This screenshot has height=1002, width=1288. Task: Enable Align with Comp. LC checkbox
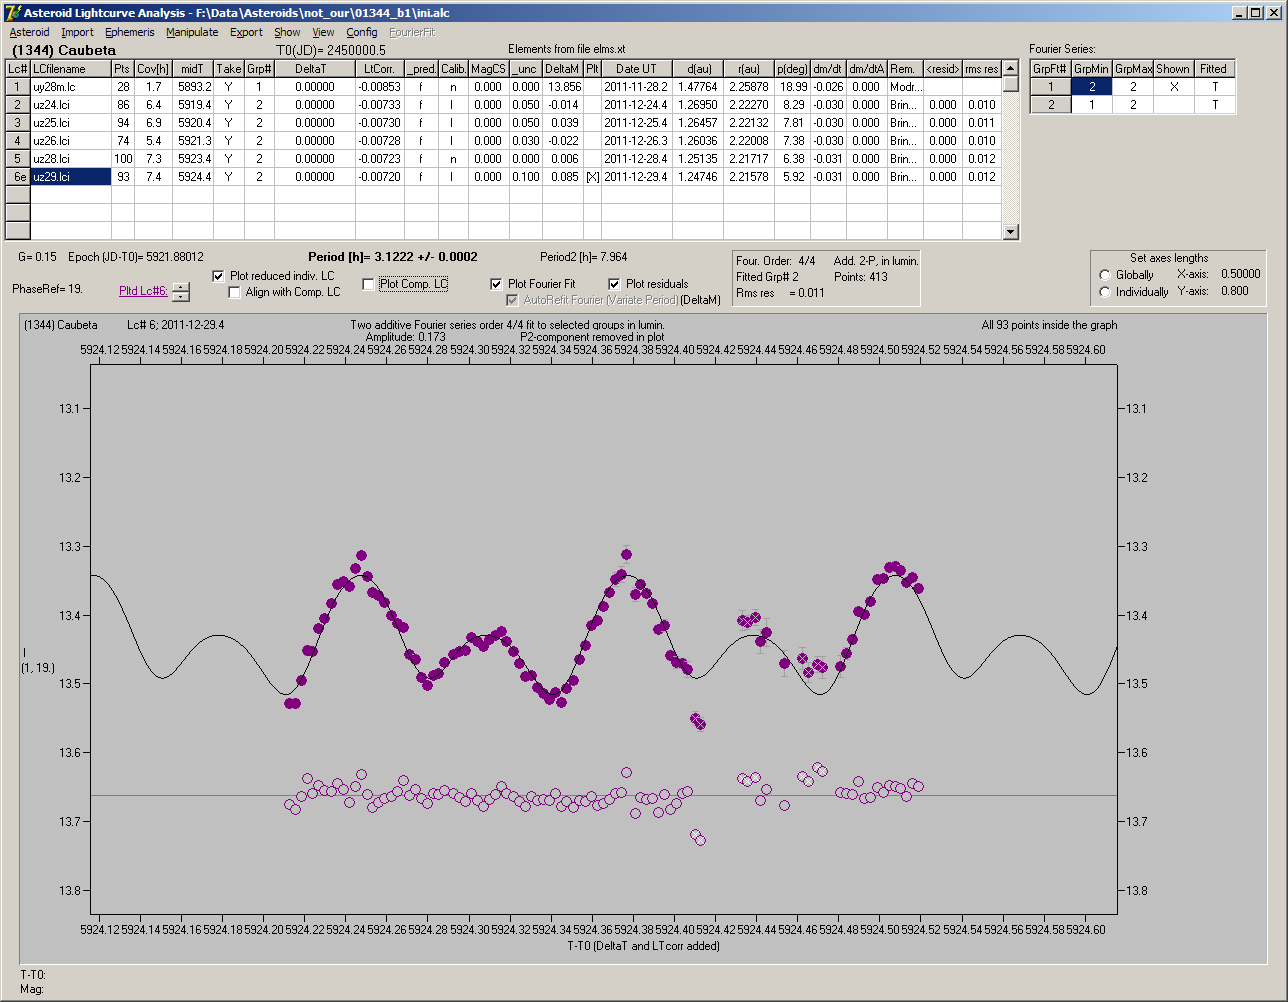coord(235,292)
